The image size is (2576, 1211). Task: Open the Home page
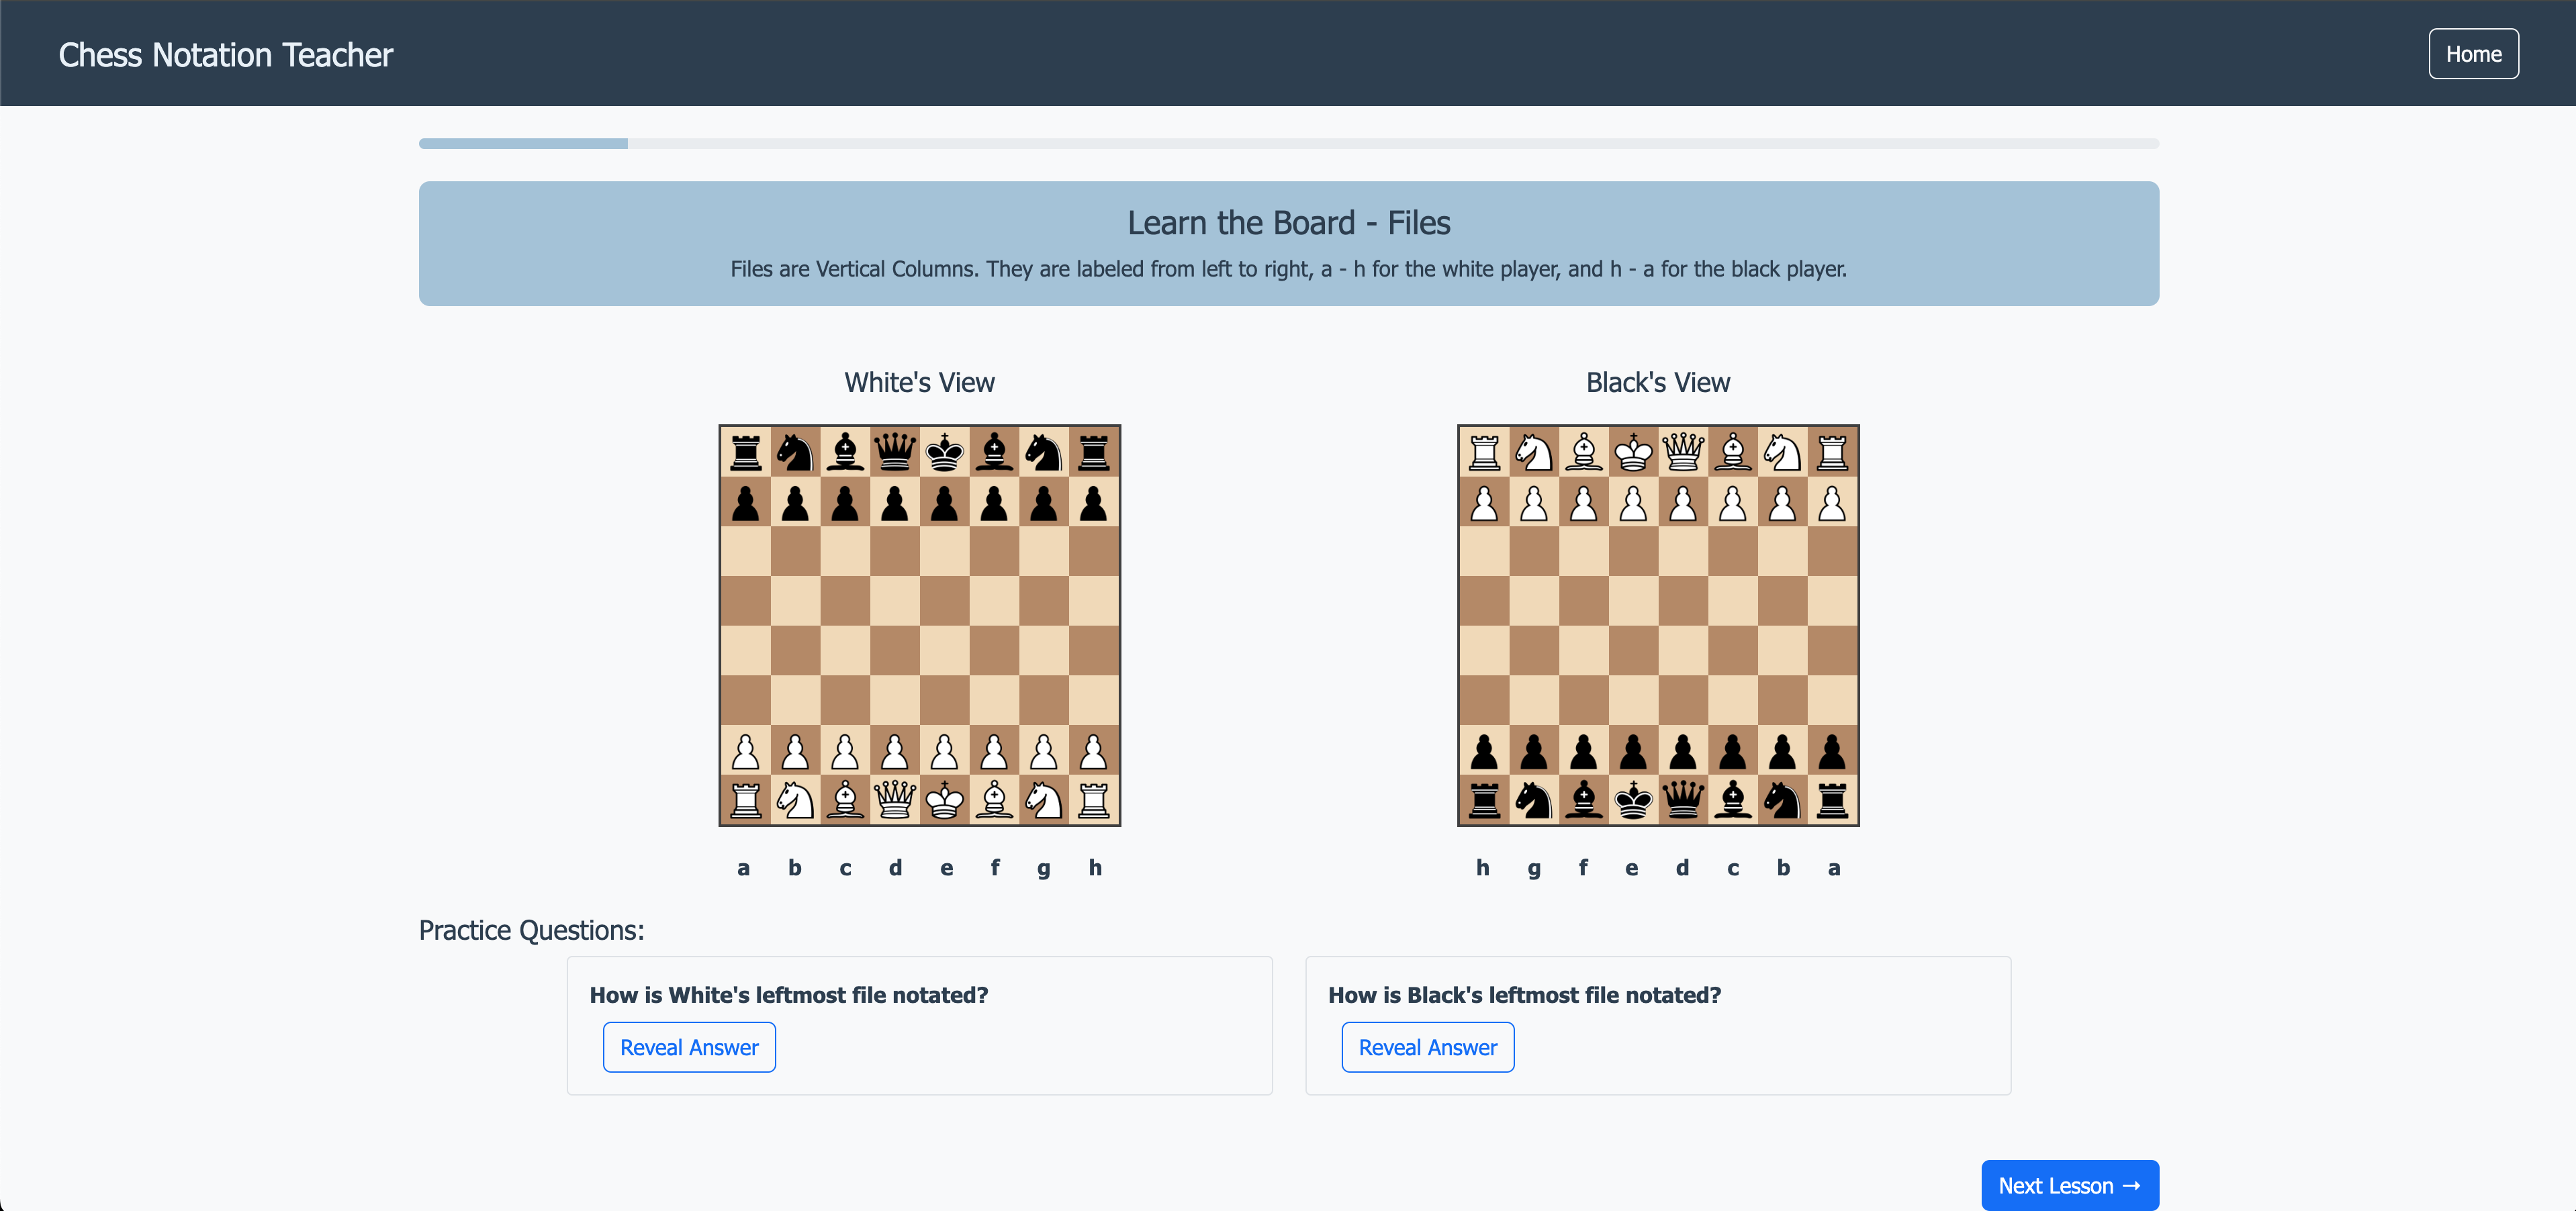pyautogui.click(x=2473, y=54)
